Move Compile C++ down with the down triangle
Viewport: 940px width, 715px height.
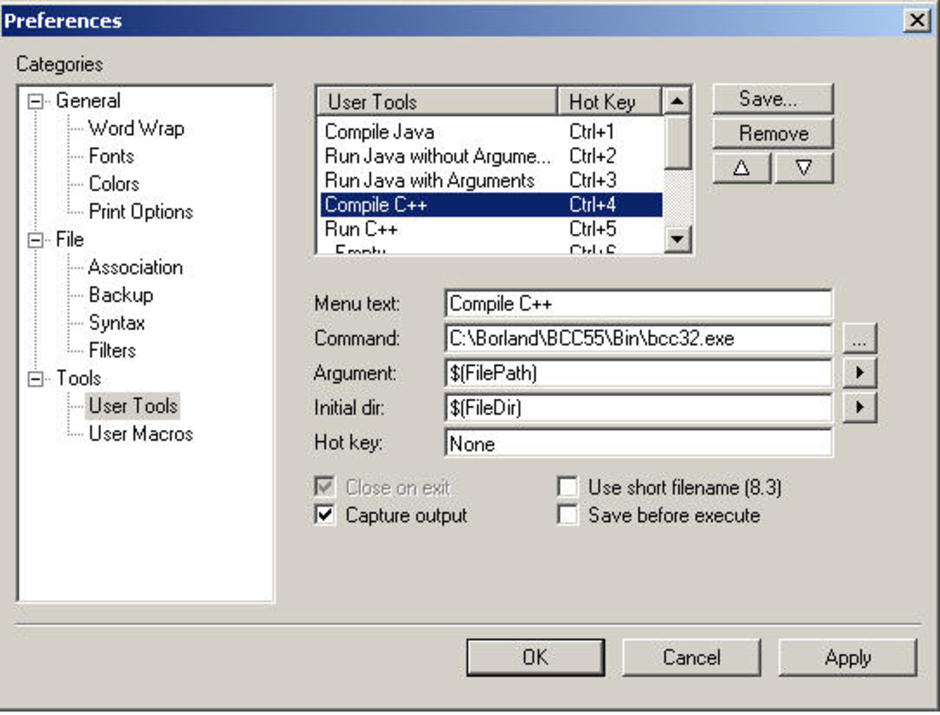pos(803,167)
